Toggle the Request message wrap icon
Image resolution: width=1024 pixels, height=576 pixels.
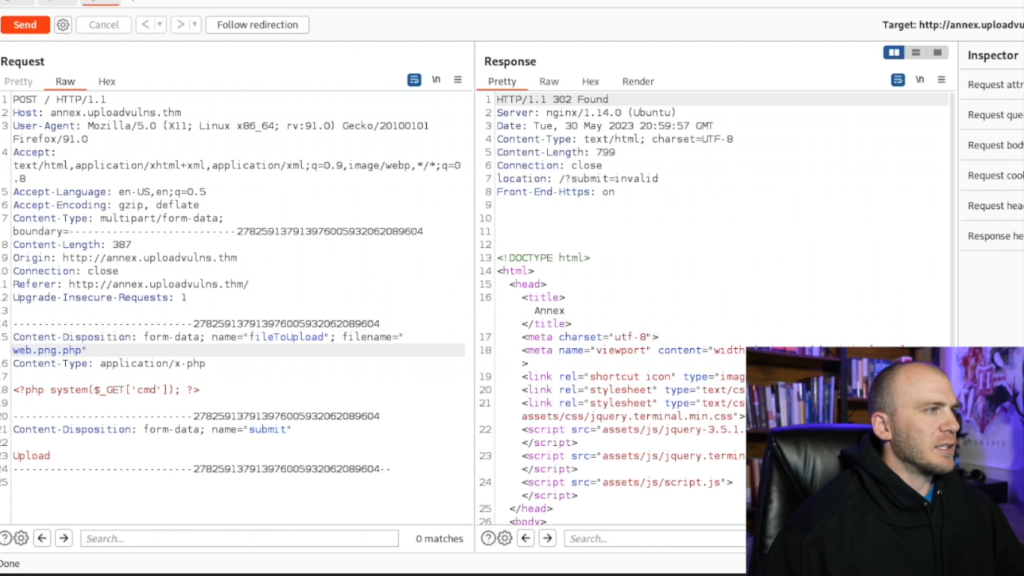(x=414, y=80)
